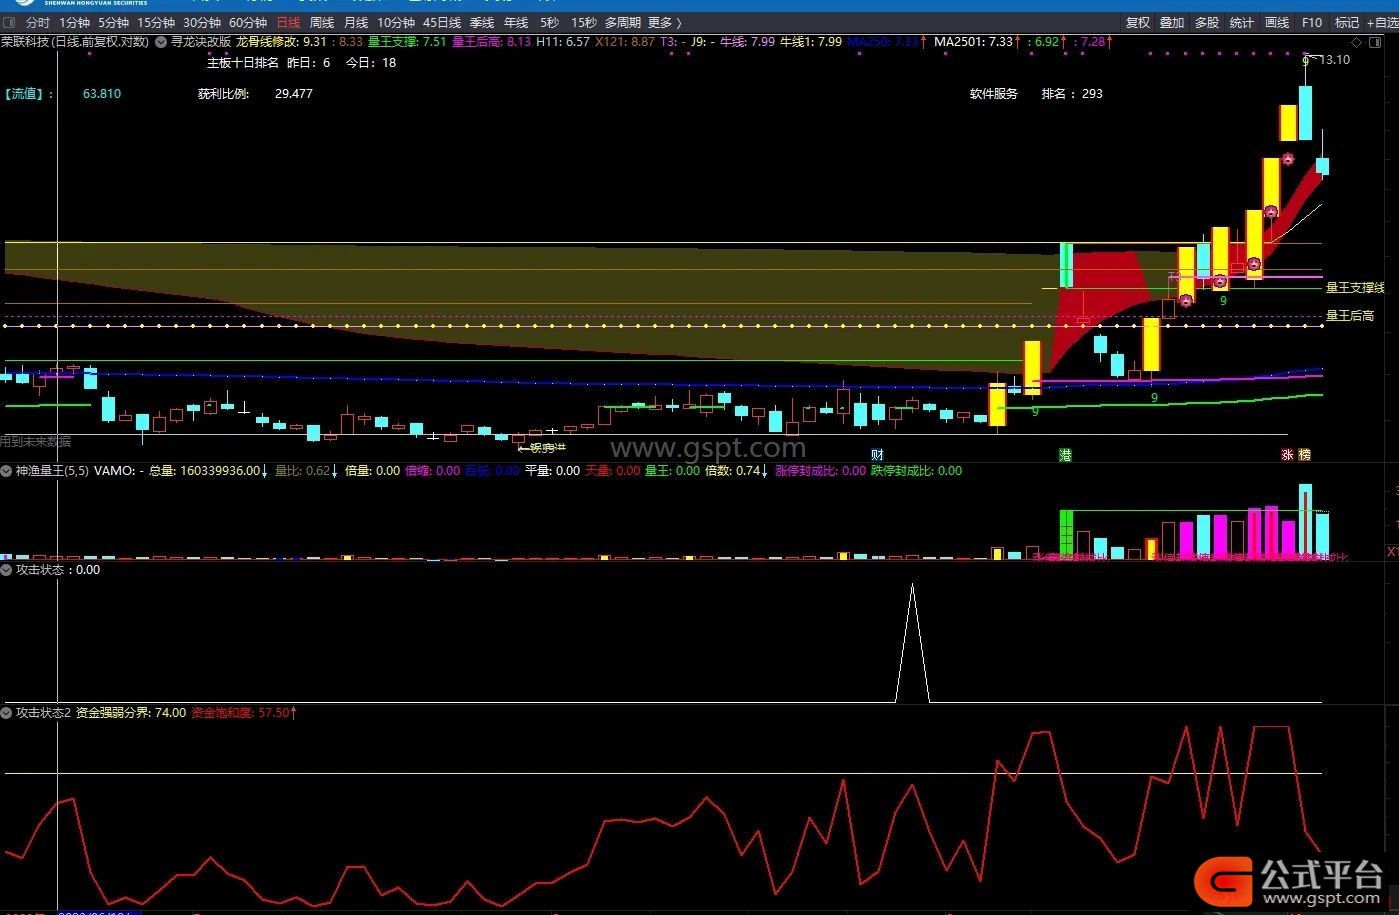The image size is (1399, 915).
Task: Open the F10 company info page
Action: [x=1312, y=22]
